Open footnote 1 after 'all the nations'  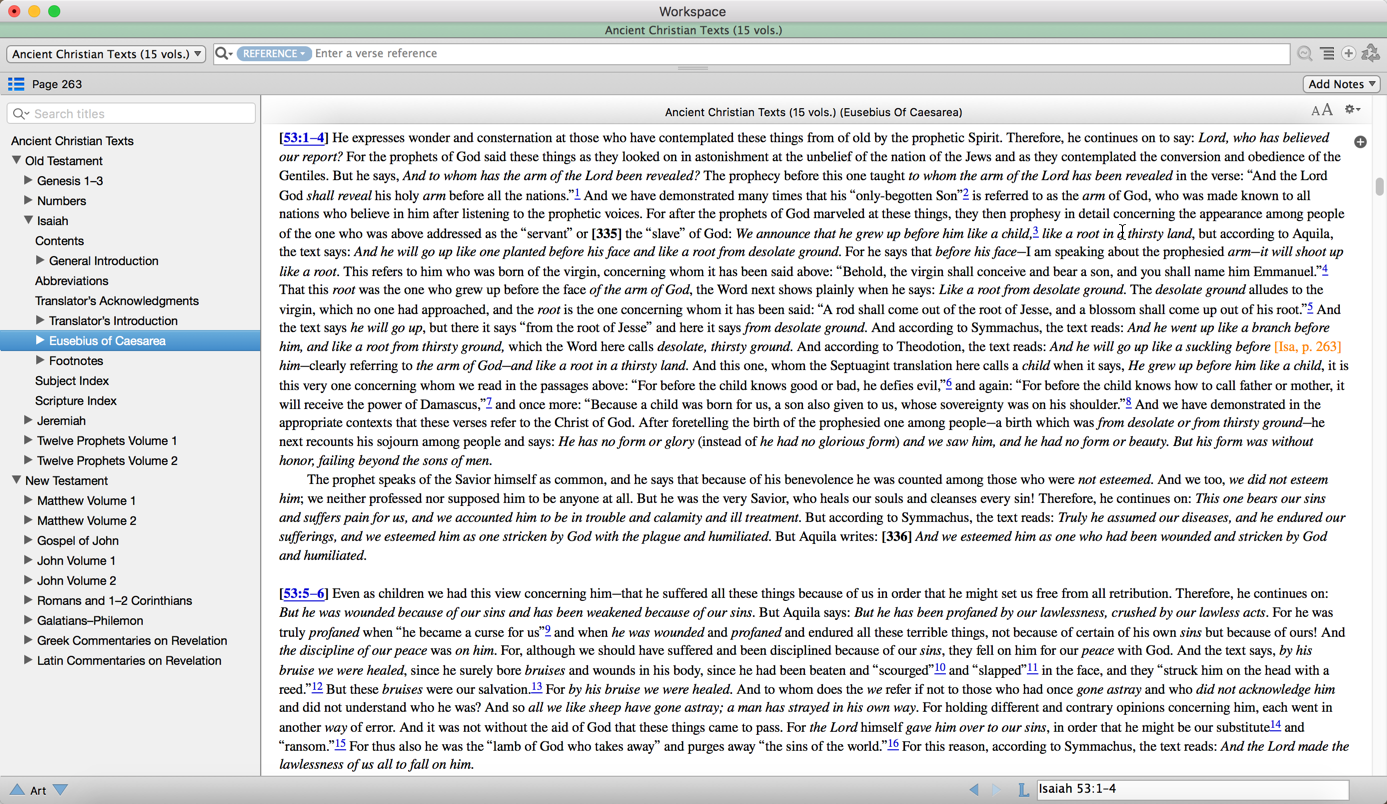coord(577,193)
